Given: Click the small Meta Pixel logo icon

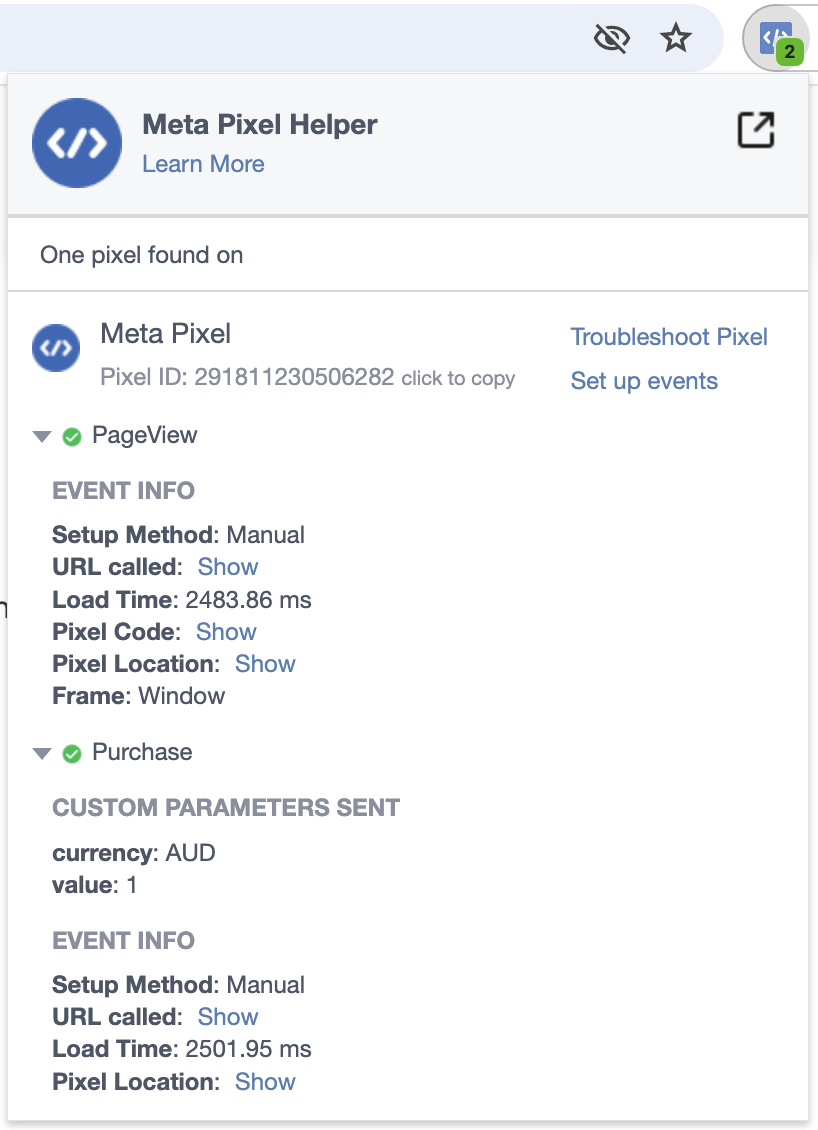Looking at the screenshot, I should pos(55,348).
